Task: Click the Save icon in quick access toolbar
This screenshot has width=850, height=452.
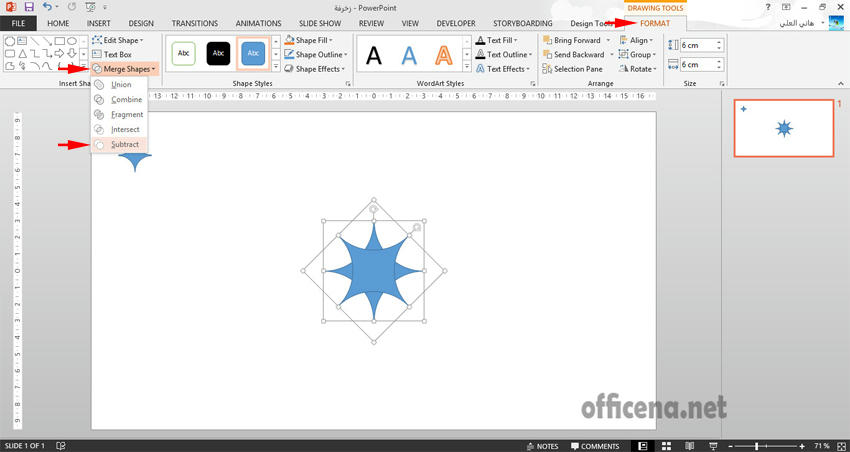Action: click(29, 7)
